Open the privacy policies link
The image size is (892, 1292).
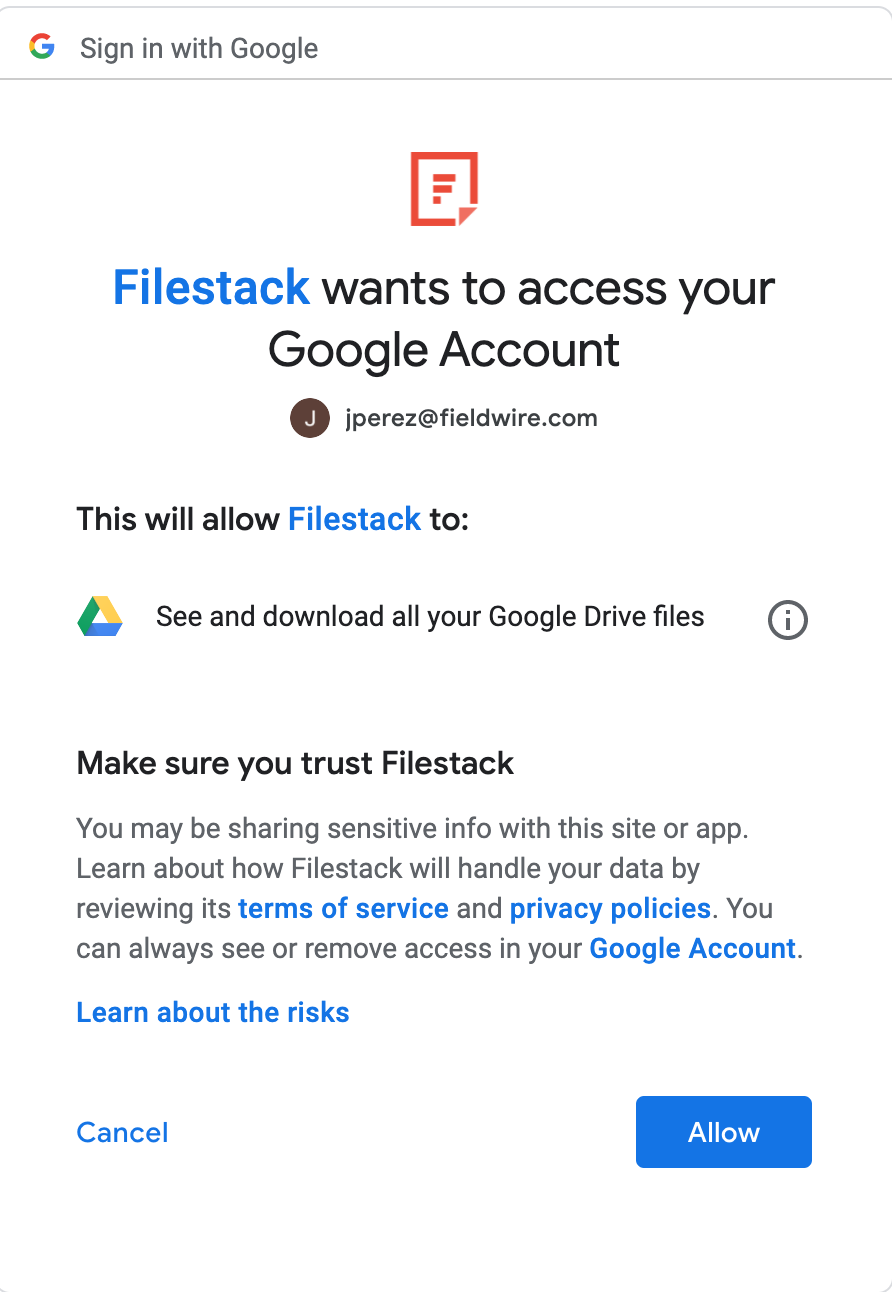(x=610, y=908)
